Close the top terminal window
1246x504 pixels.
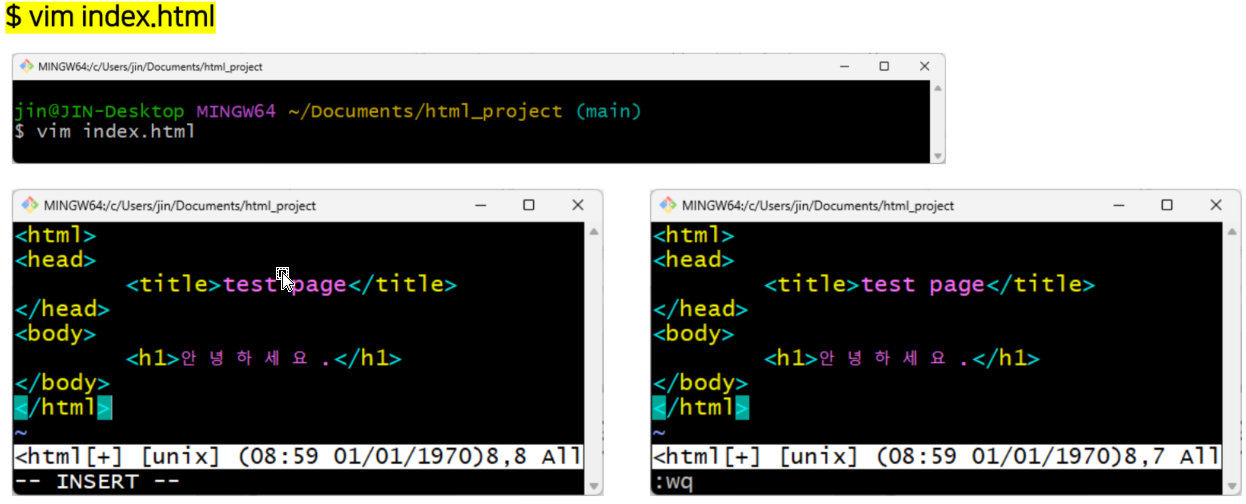[925, 66]
